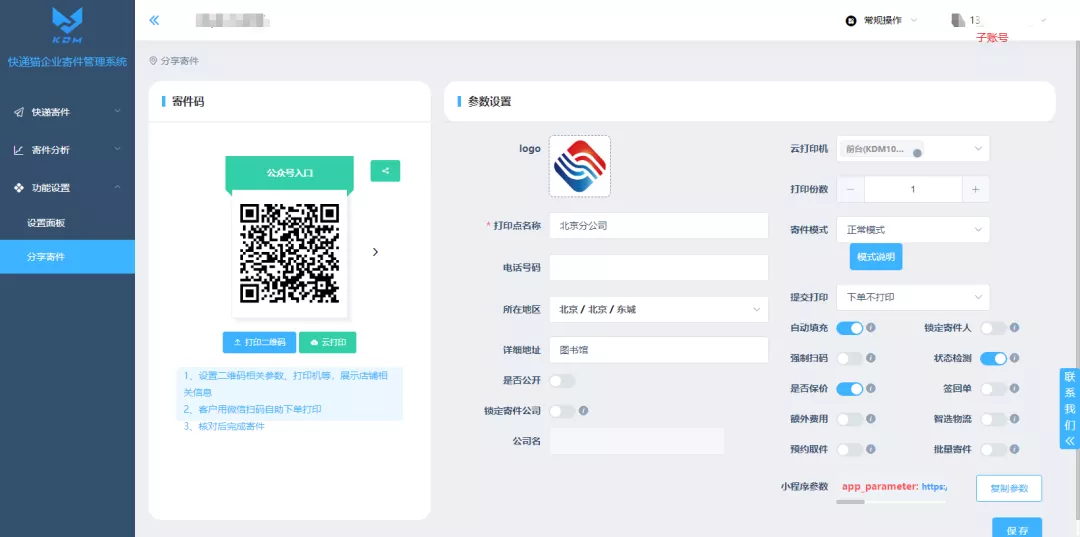Collapse the sidebar with double-chevron icon

click(x=154, y=20)
